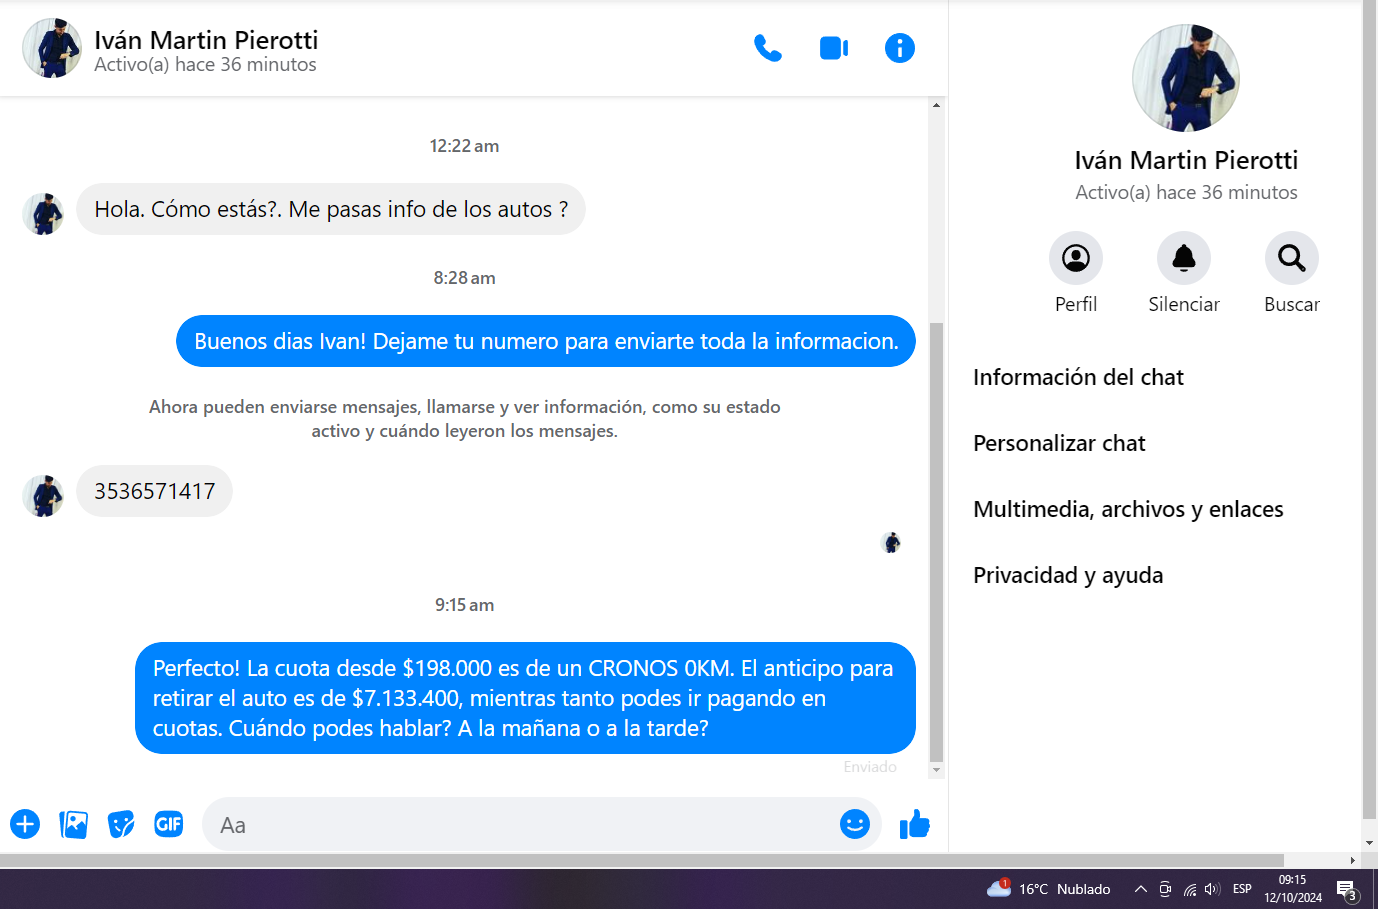Viewport: 1378px width, 909px height.
Task: Expand Personalizar chat section
Action: pos(1059,443)
